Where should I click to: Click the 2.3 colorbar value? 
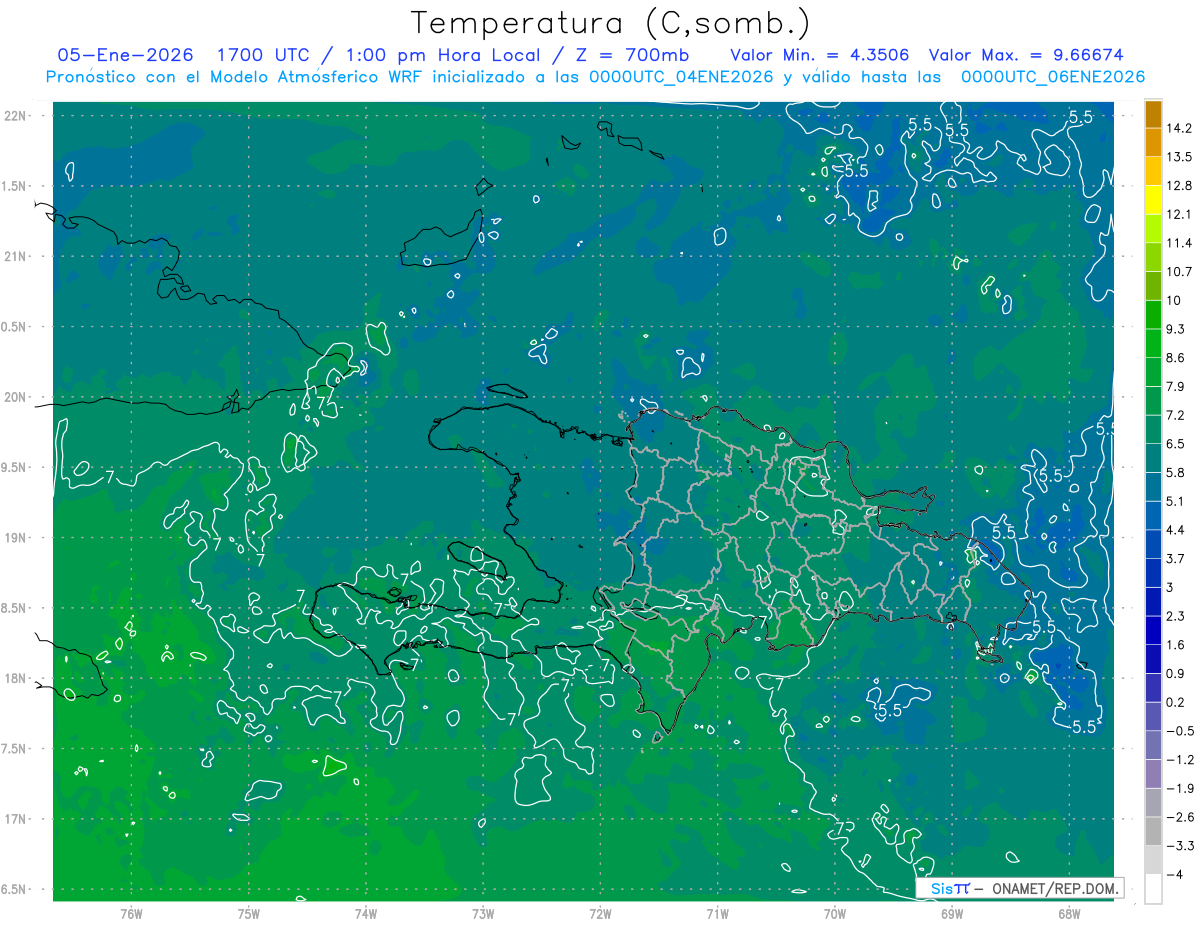1175,616
